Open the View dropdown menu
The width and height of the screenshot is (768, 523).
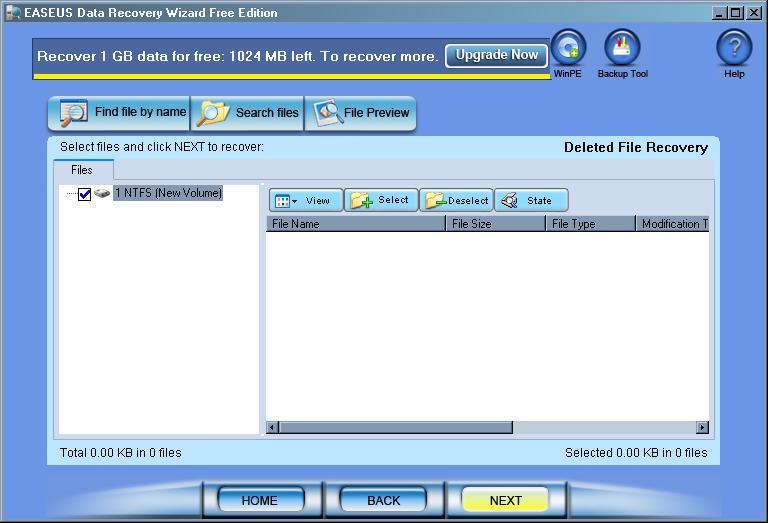(x=306, y=200)
